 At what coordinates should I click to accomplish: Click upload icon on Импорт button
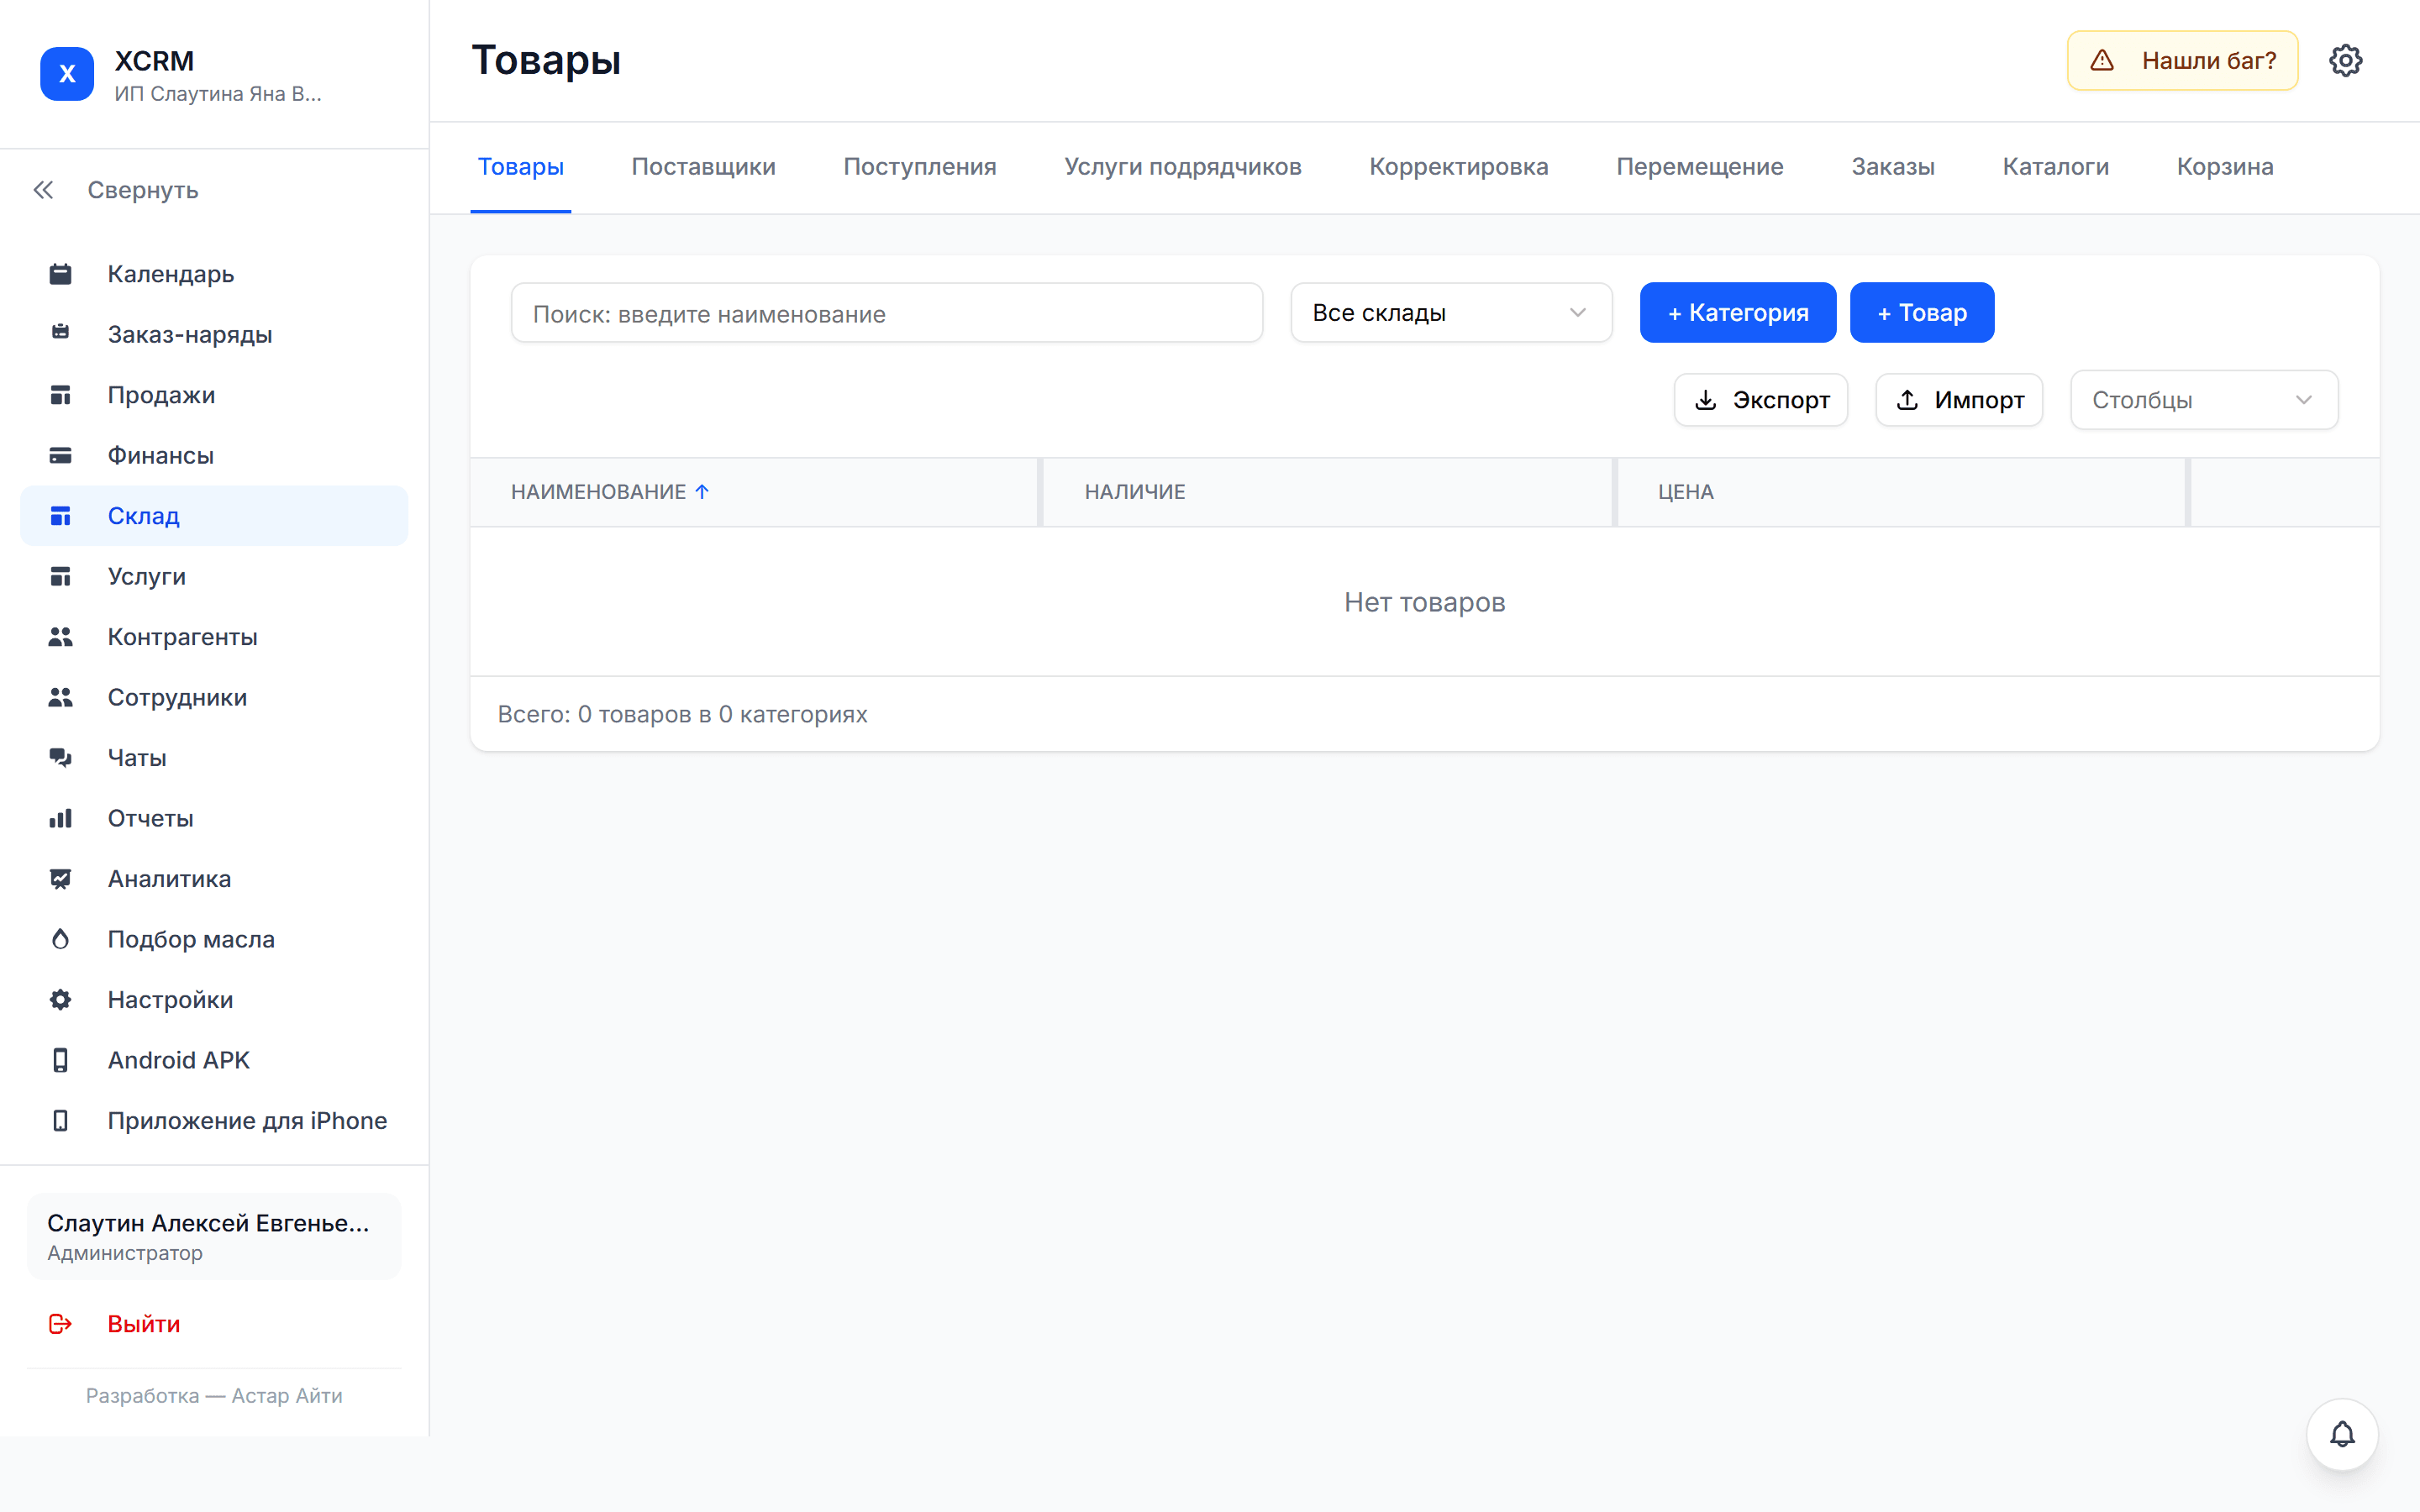[1907, 400]
